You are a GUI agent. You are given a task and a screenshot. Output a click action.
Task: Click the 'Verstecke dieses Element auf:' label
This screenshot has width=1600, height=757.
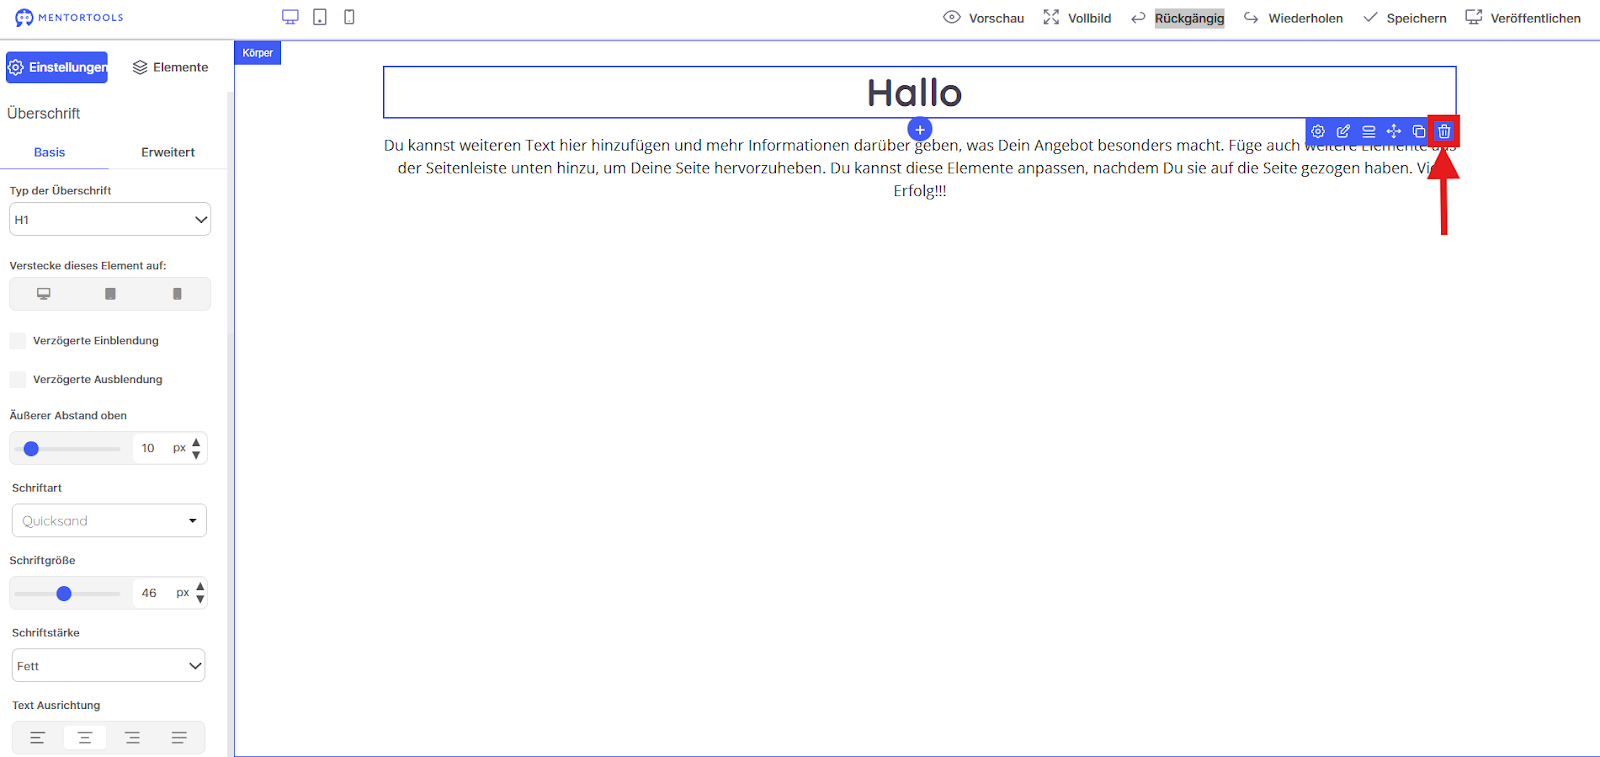(x=88, y=266)
